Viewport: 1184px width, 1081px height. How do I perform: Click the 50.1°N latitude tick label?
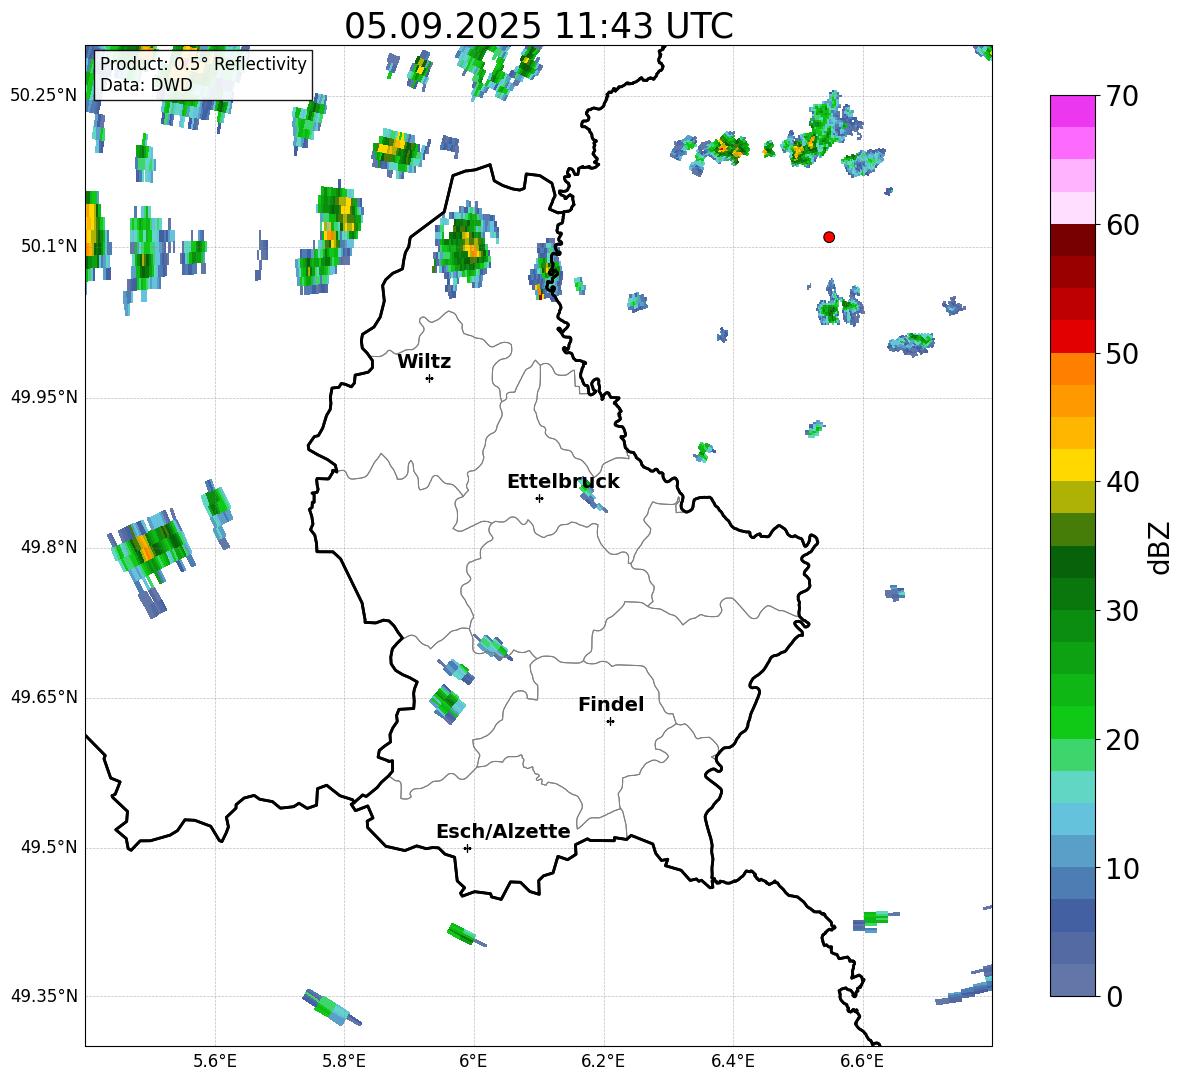click(44, 246)
